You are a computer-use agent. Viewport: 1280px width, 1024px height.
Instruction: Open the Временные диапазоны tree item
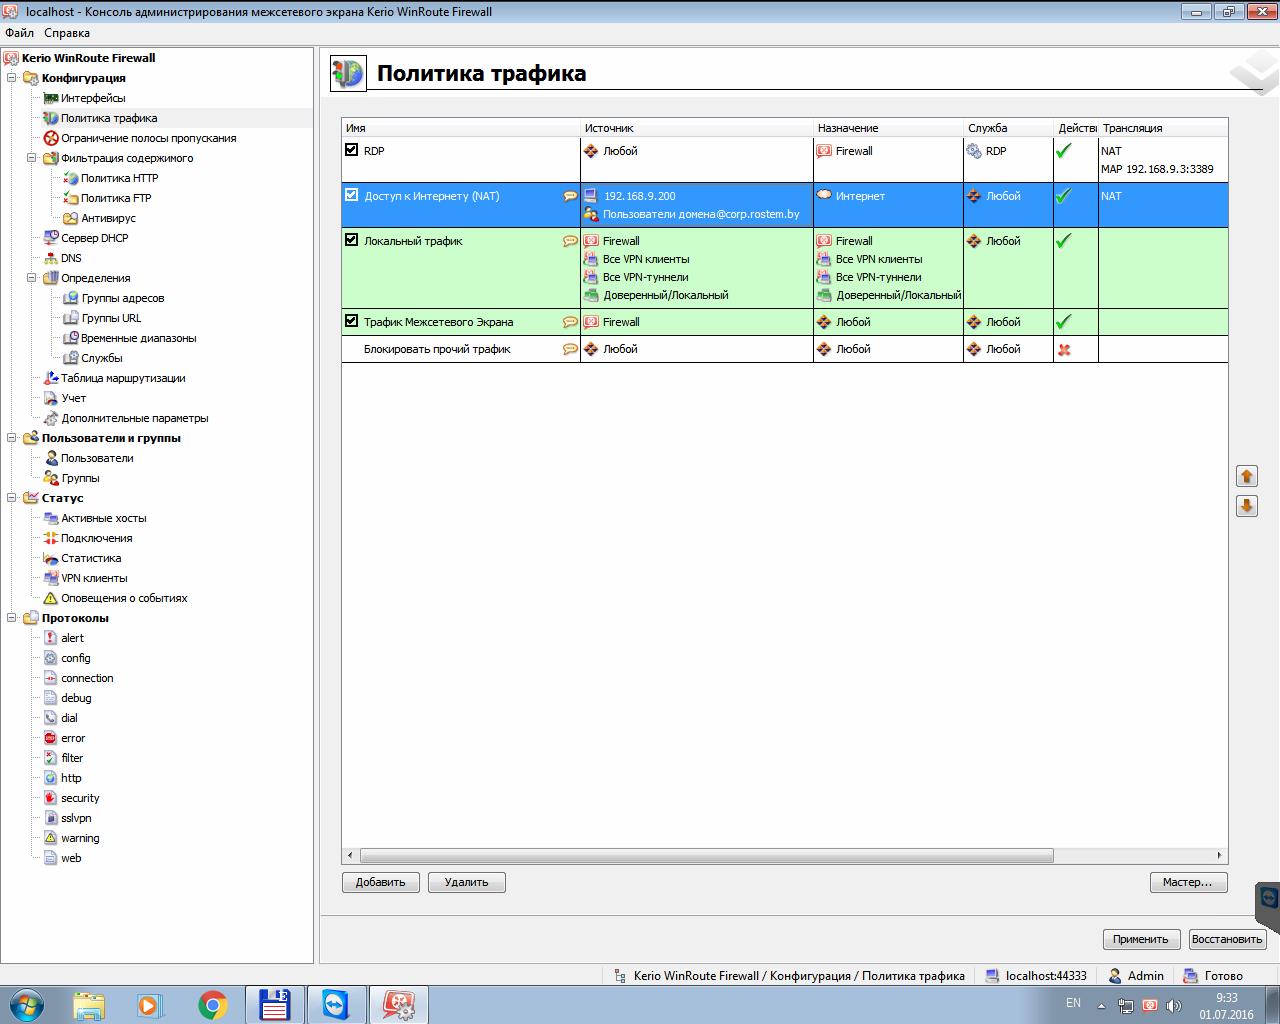[x=138, y=338]
